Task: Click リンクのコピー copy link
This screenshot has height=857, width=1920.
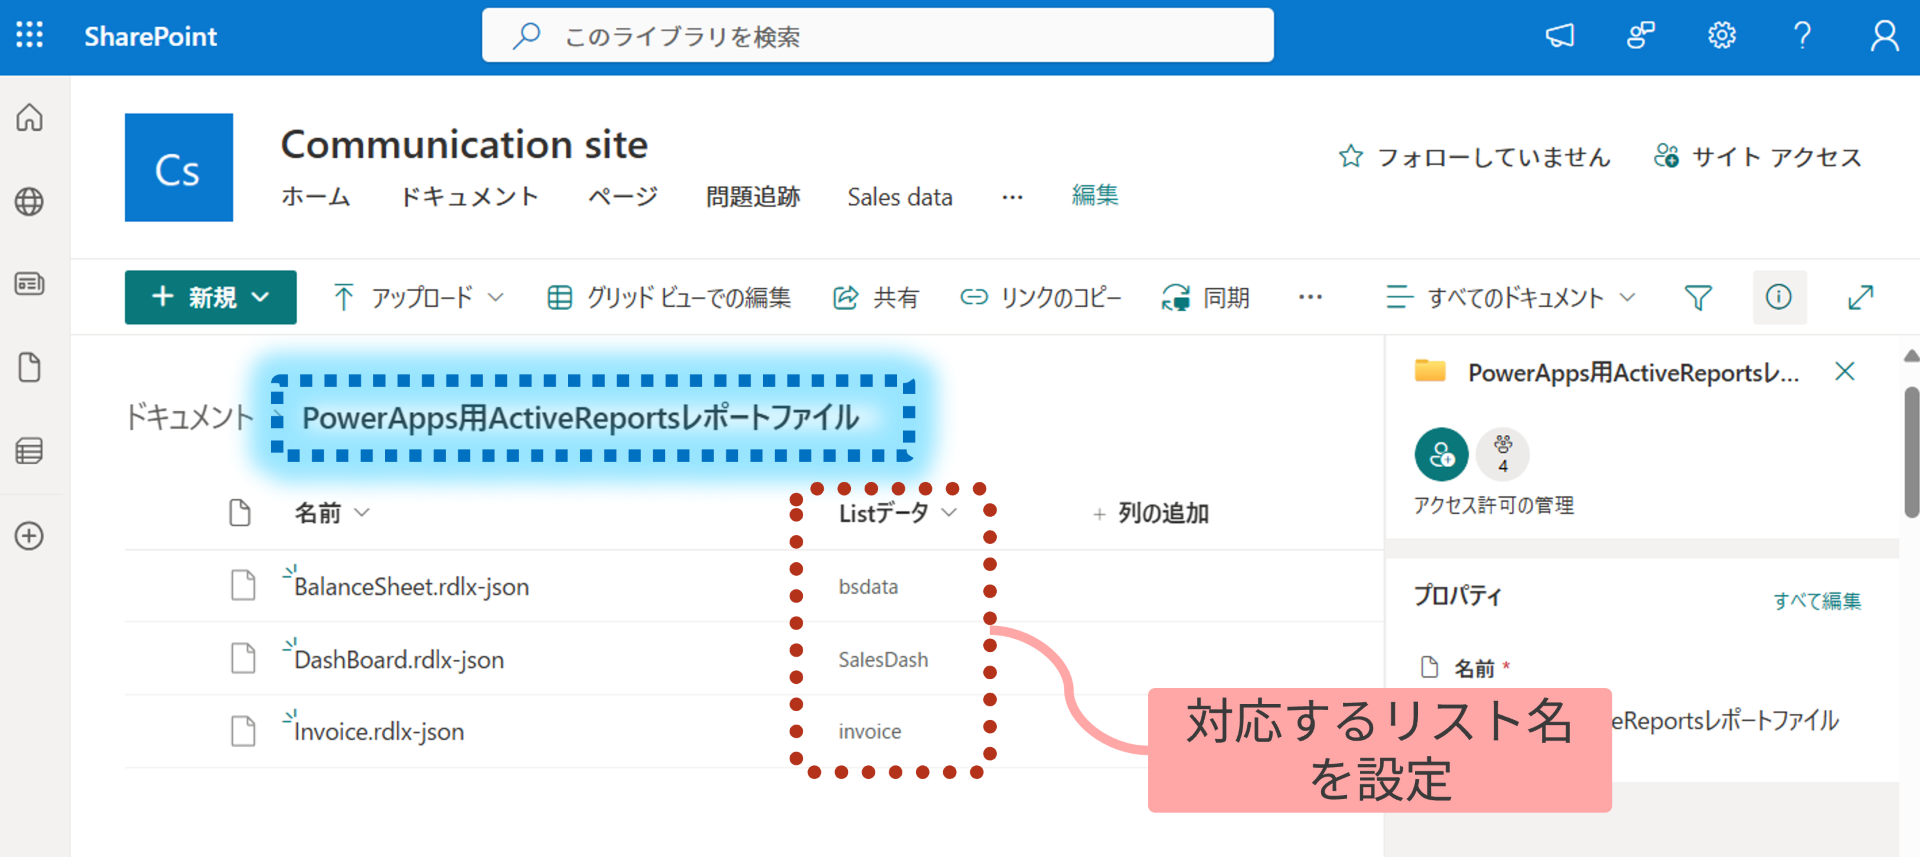Action: pyautogui.click(x=1041, y=297)
